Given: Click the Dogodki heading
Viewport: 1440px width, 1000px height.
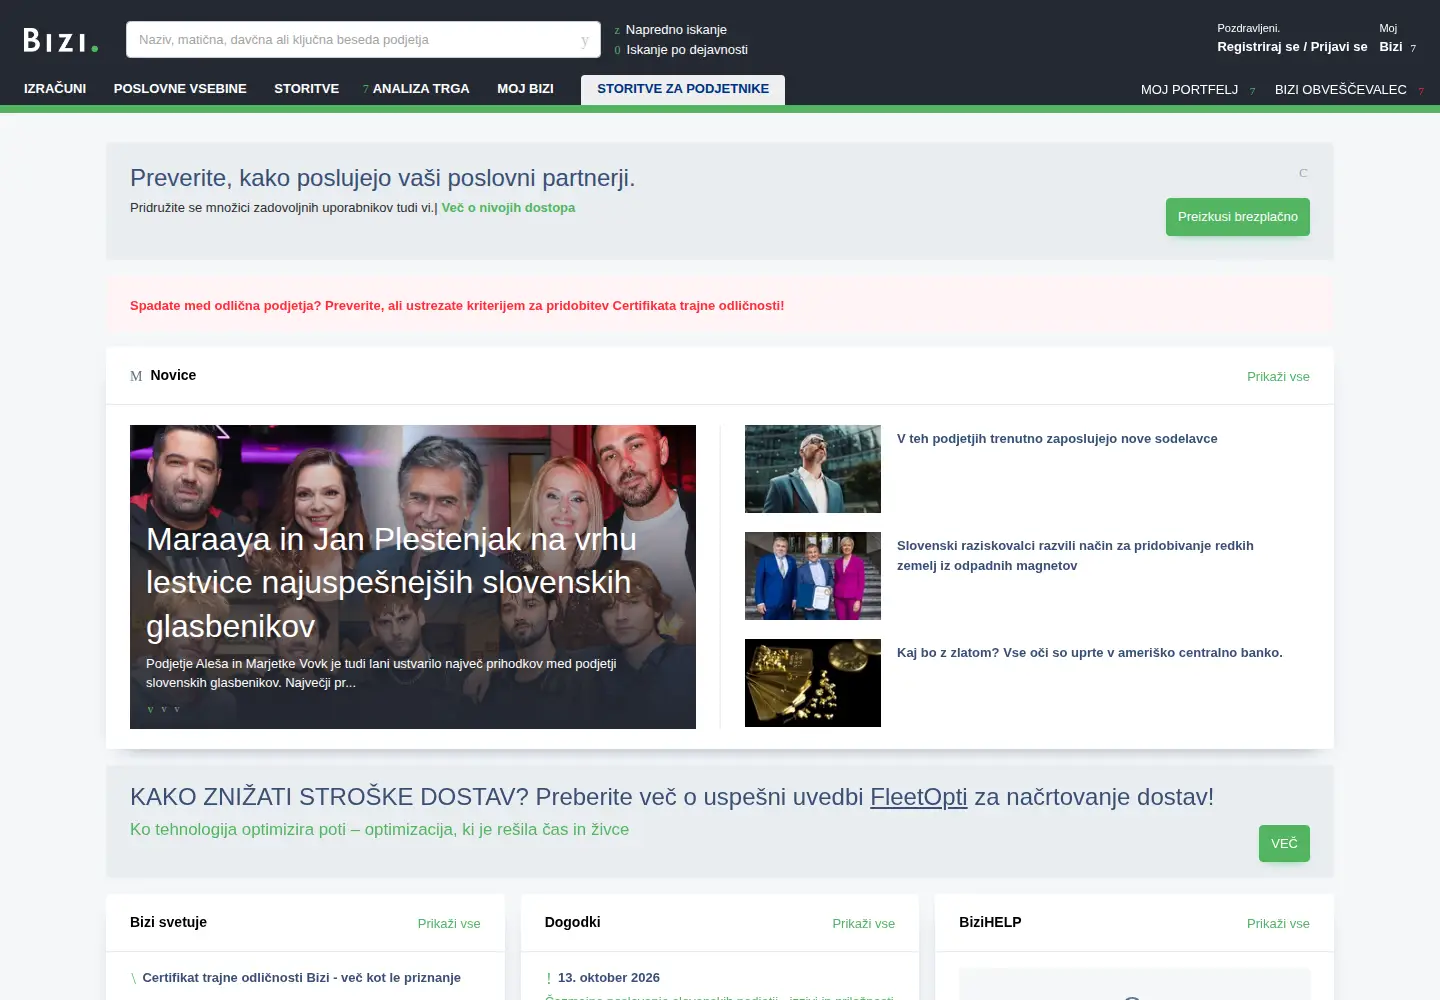Looking at the screenshot, I should [573, 922].
